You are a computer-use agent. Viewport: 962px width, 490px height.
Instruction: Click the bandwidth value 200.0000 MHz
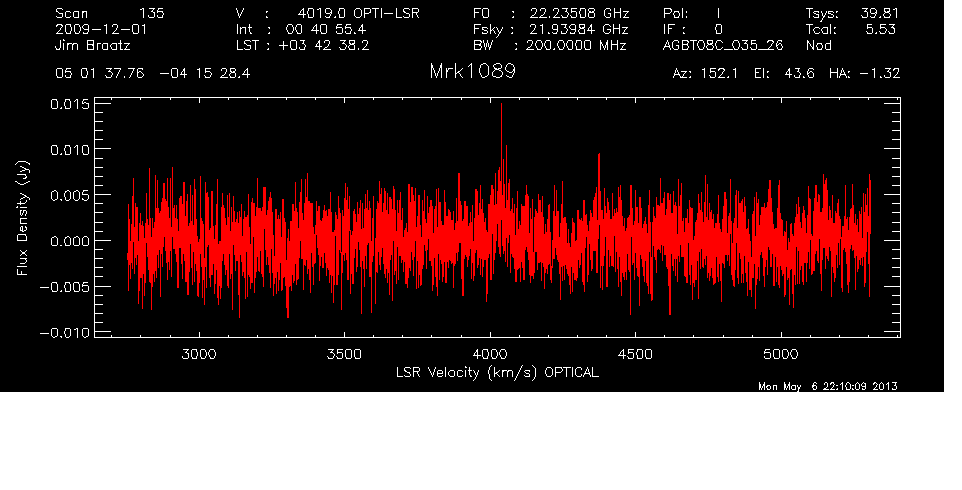tap(575, 45)
